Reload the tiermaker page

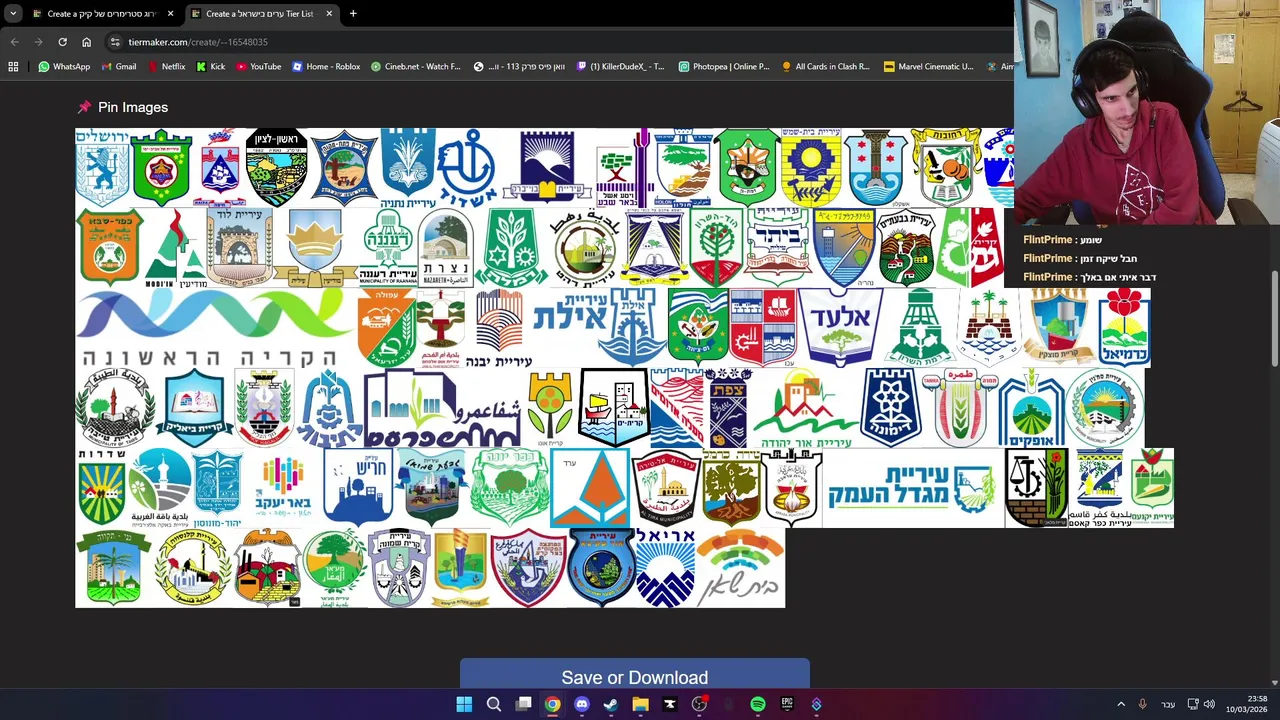click(62, 42)
